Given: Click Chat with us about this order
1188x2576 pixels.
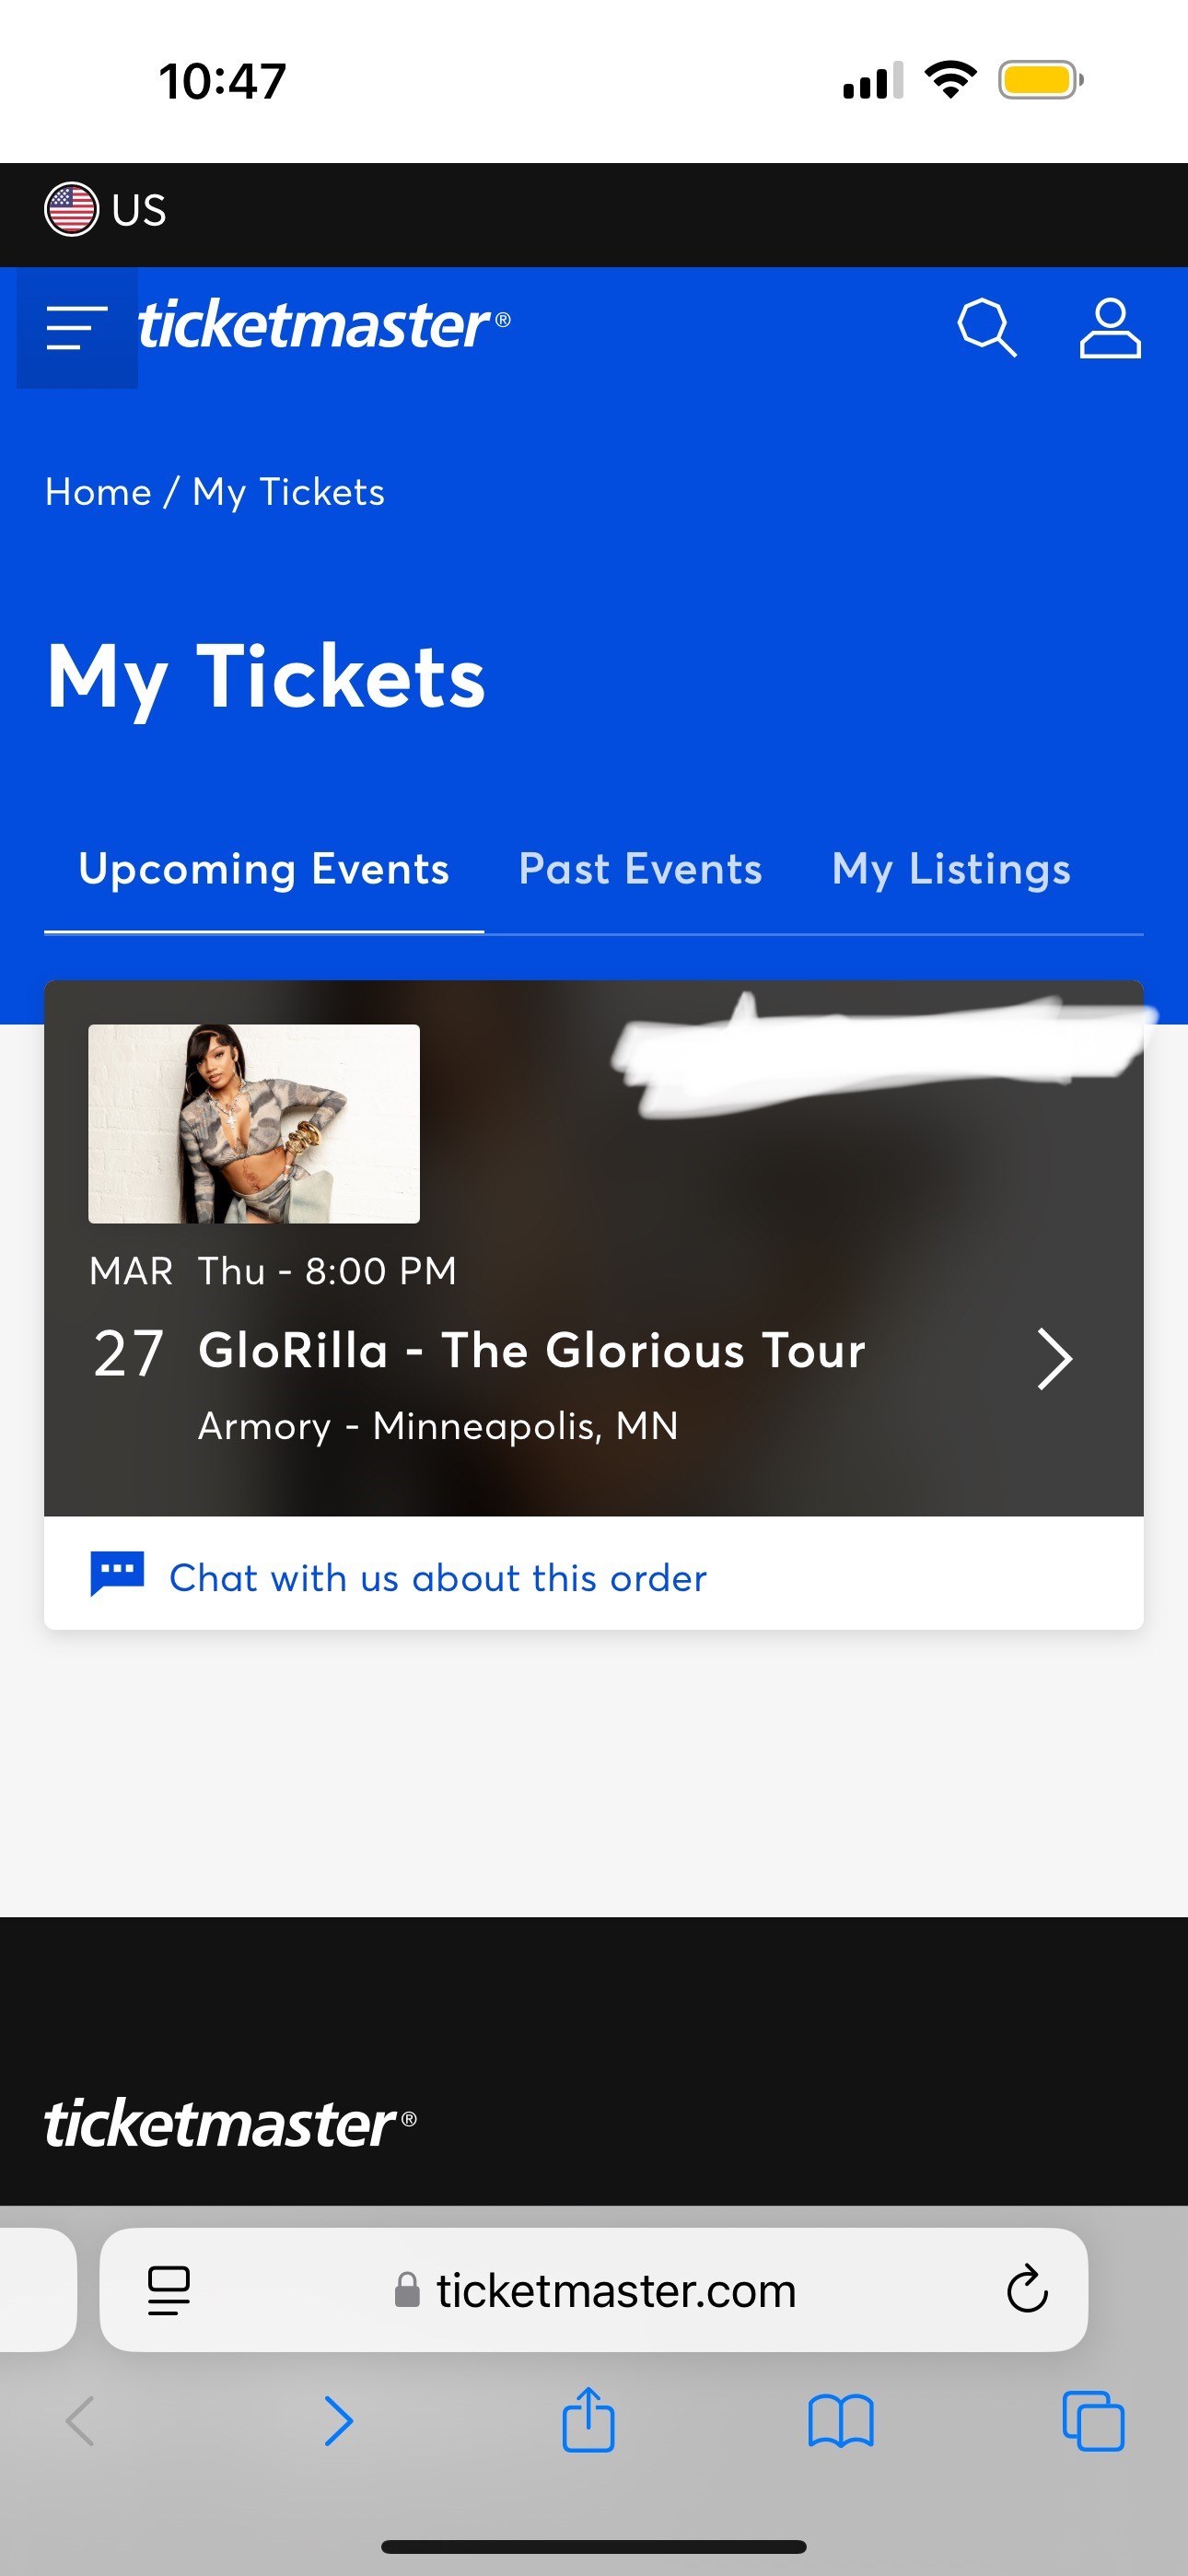Looking at the screenshot, I should click(x=438, y=1578).
